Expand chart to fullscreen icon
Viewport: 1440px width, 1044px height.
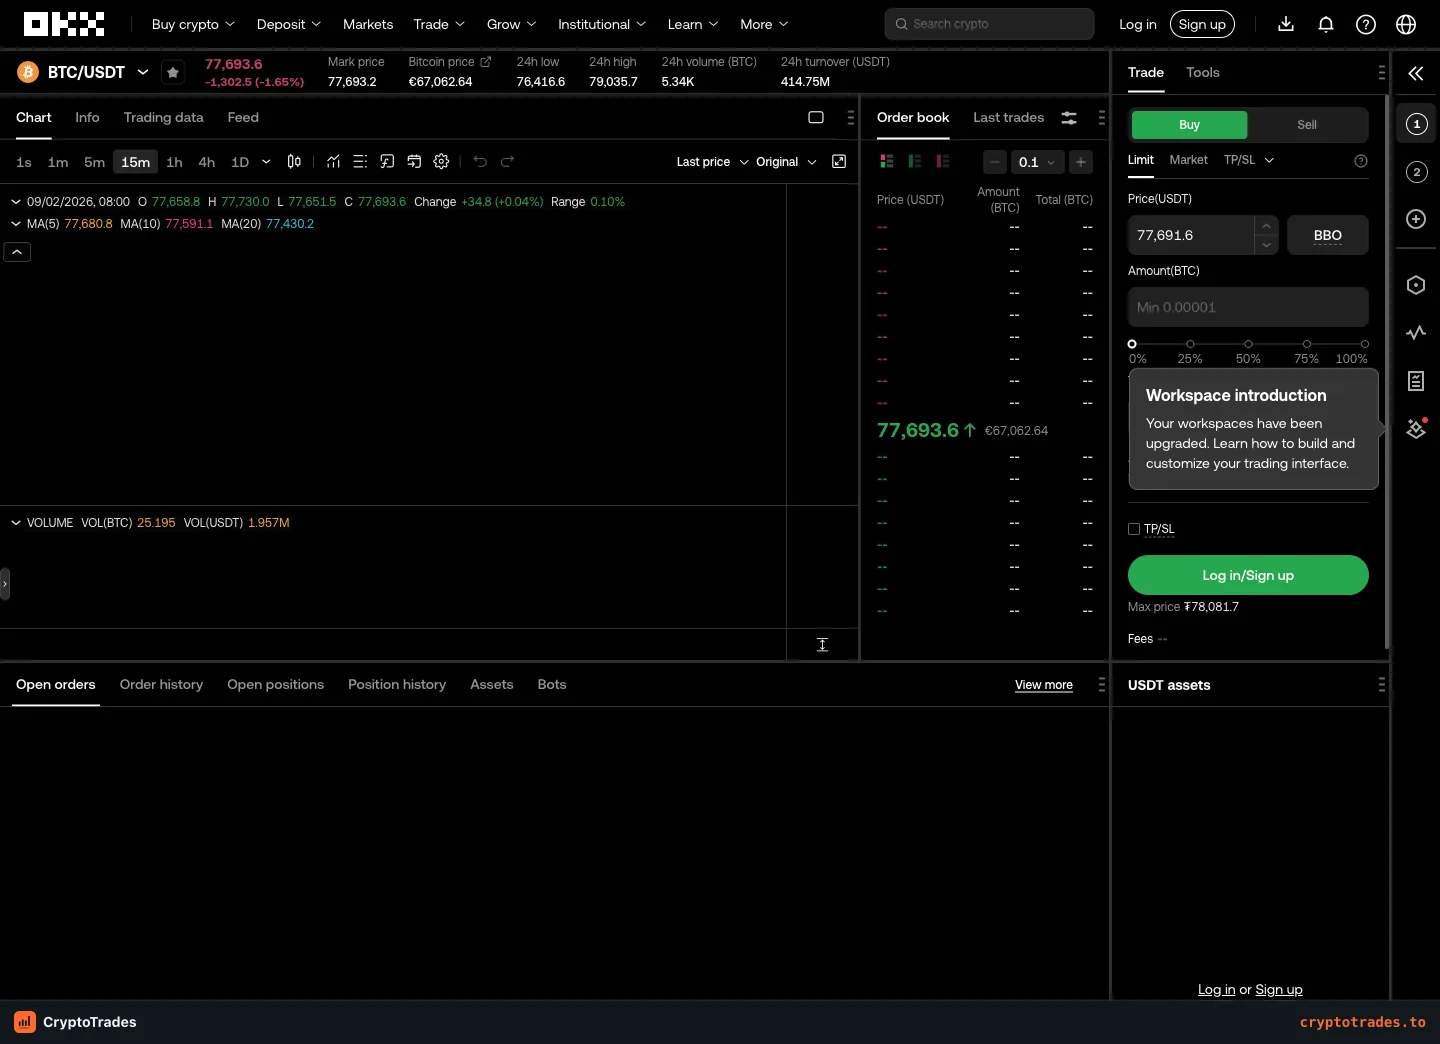tap(839, 161)
